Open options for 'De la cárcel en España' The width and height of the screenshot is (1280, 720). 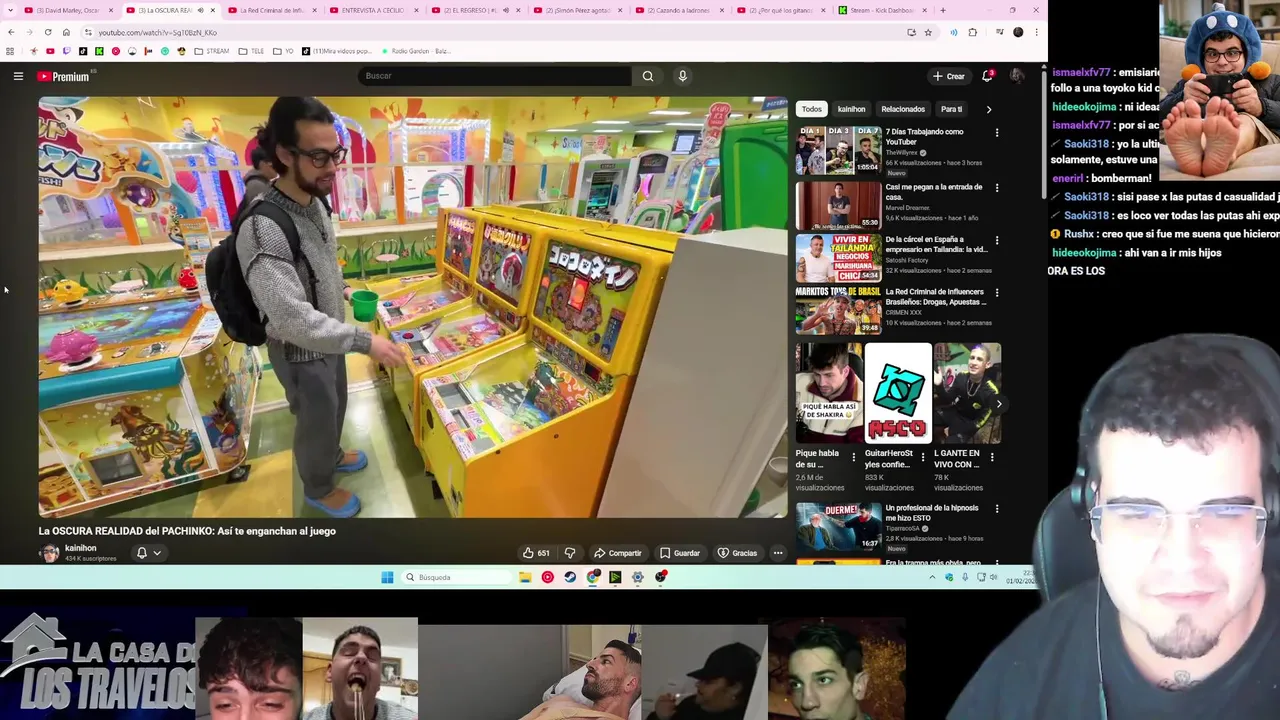(996, 241)
